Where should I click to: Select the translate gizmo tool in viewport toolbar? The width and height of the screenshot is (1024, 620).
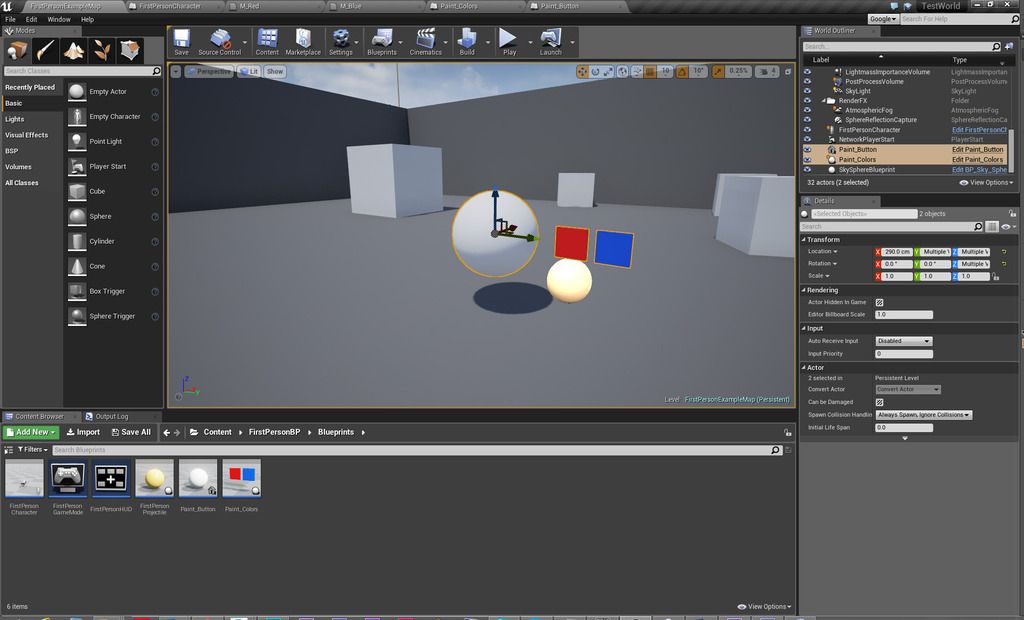[582, 71]
